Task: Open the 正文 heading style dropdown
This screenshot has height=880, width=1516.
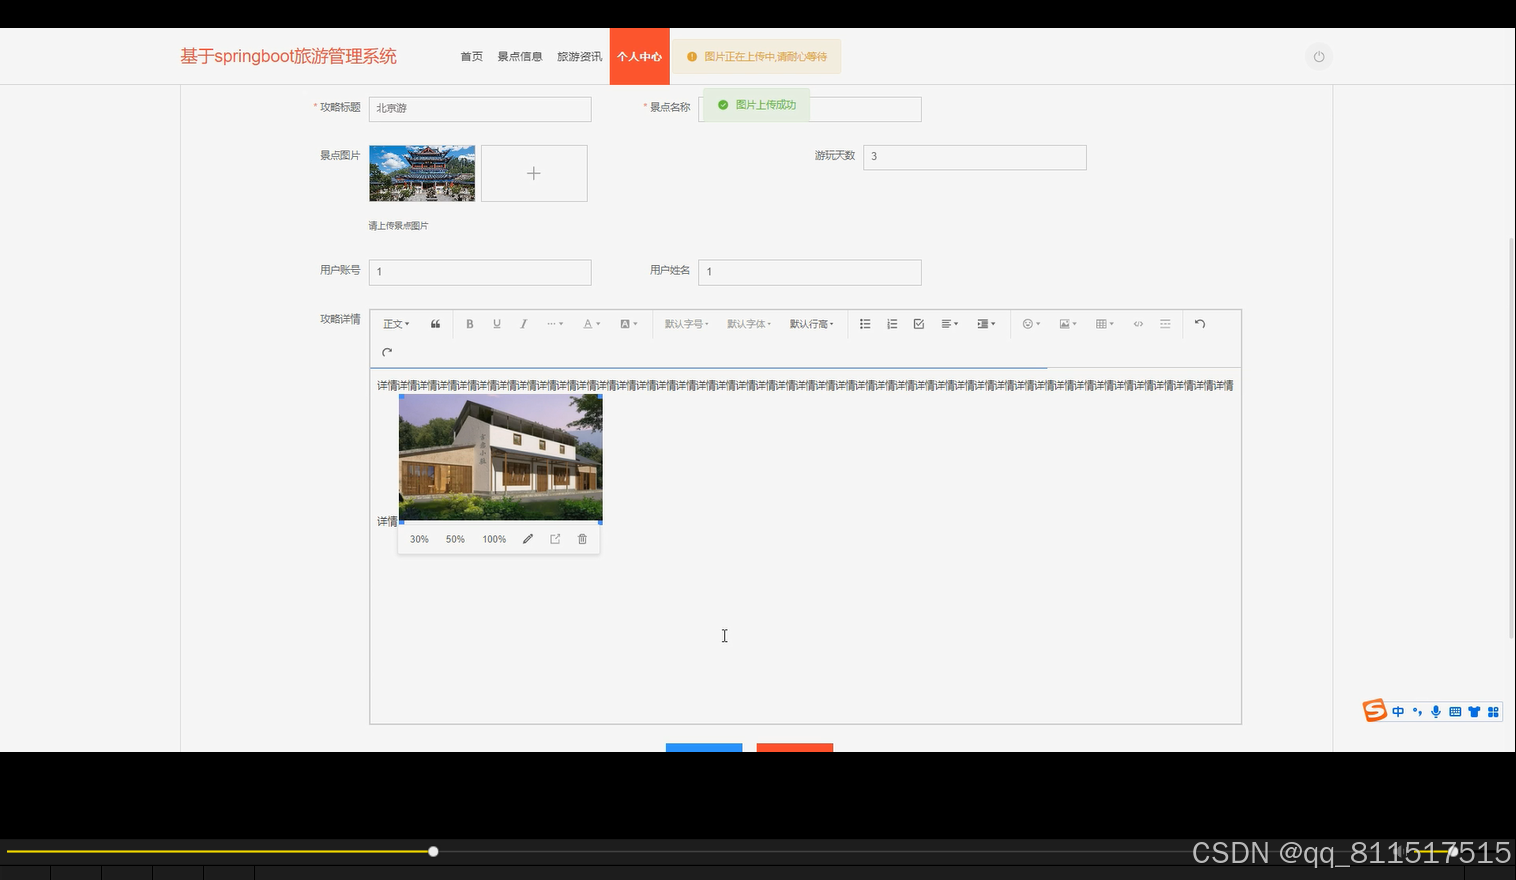Action: 396,324
